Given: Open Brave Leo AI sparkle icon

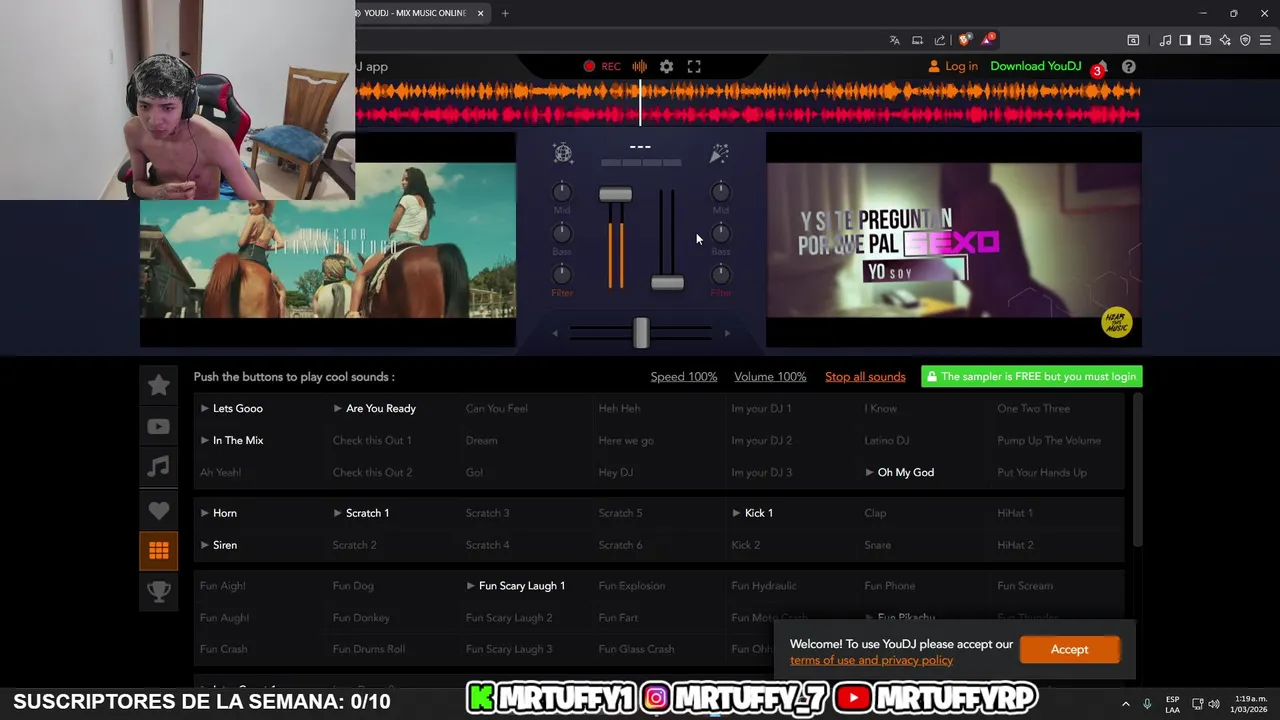Looking at the screenshot, I should coord(1225,40).
